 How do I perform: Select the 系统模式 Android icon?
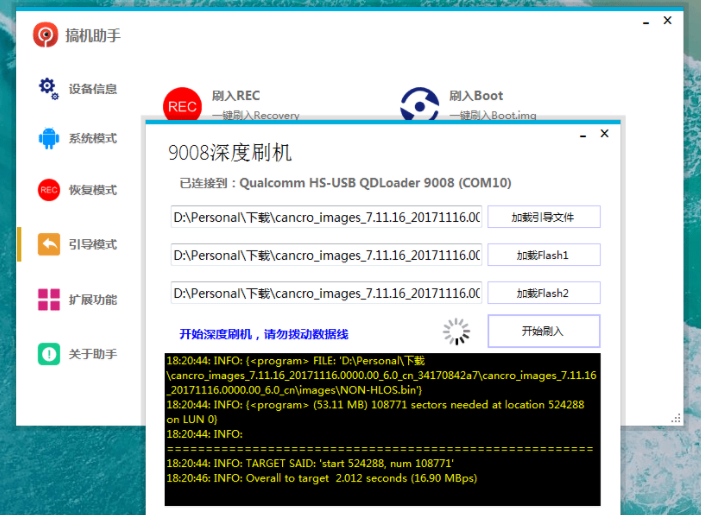coord(48,138)
